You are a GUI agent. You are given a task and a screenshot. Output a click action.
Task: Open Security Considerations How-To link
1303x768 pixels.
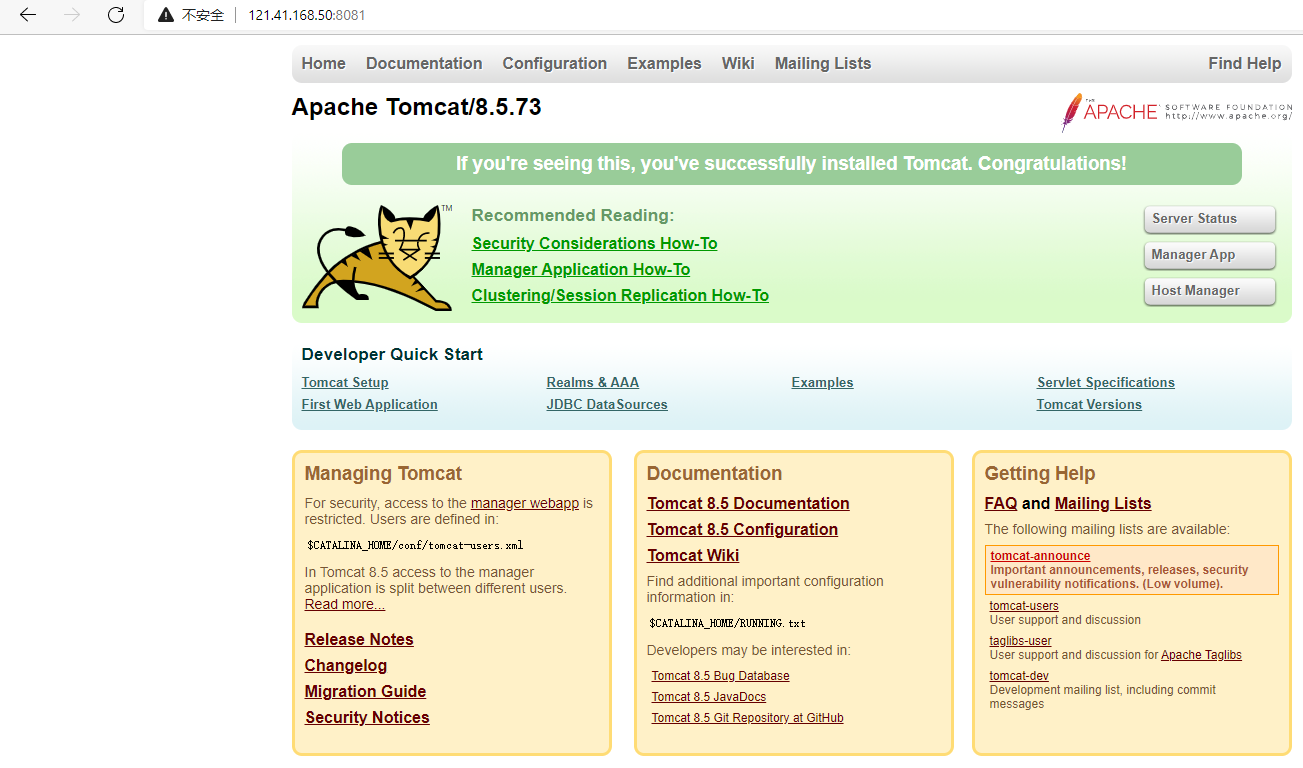click(595, 244)
